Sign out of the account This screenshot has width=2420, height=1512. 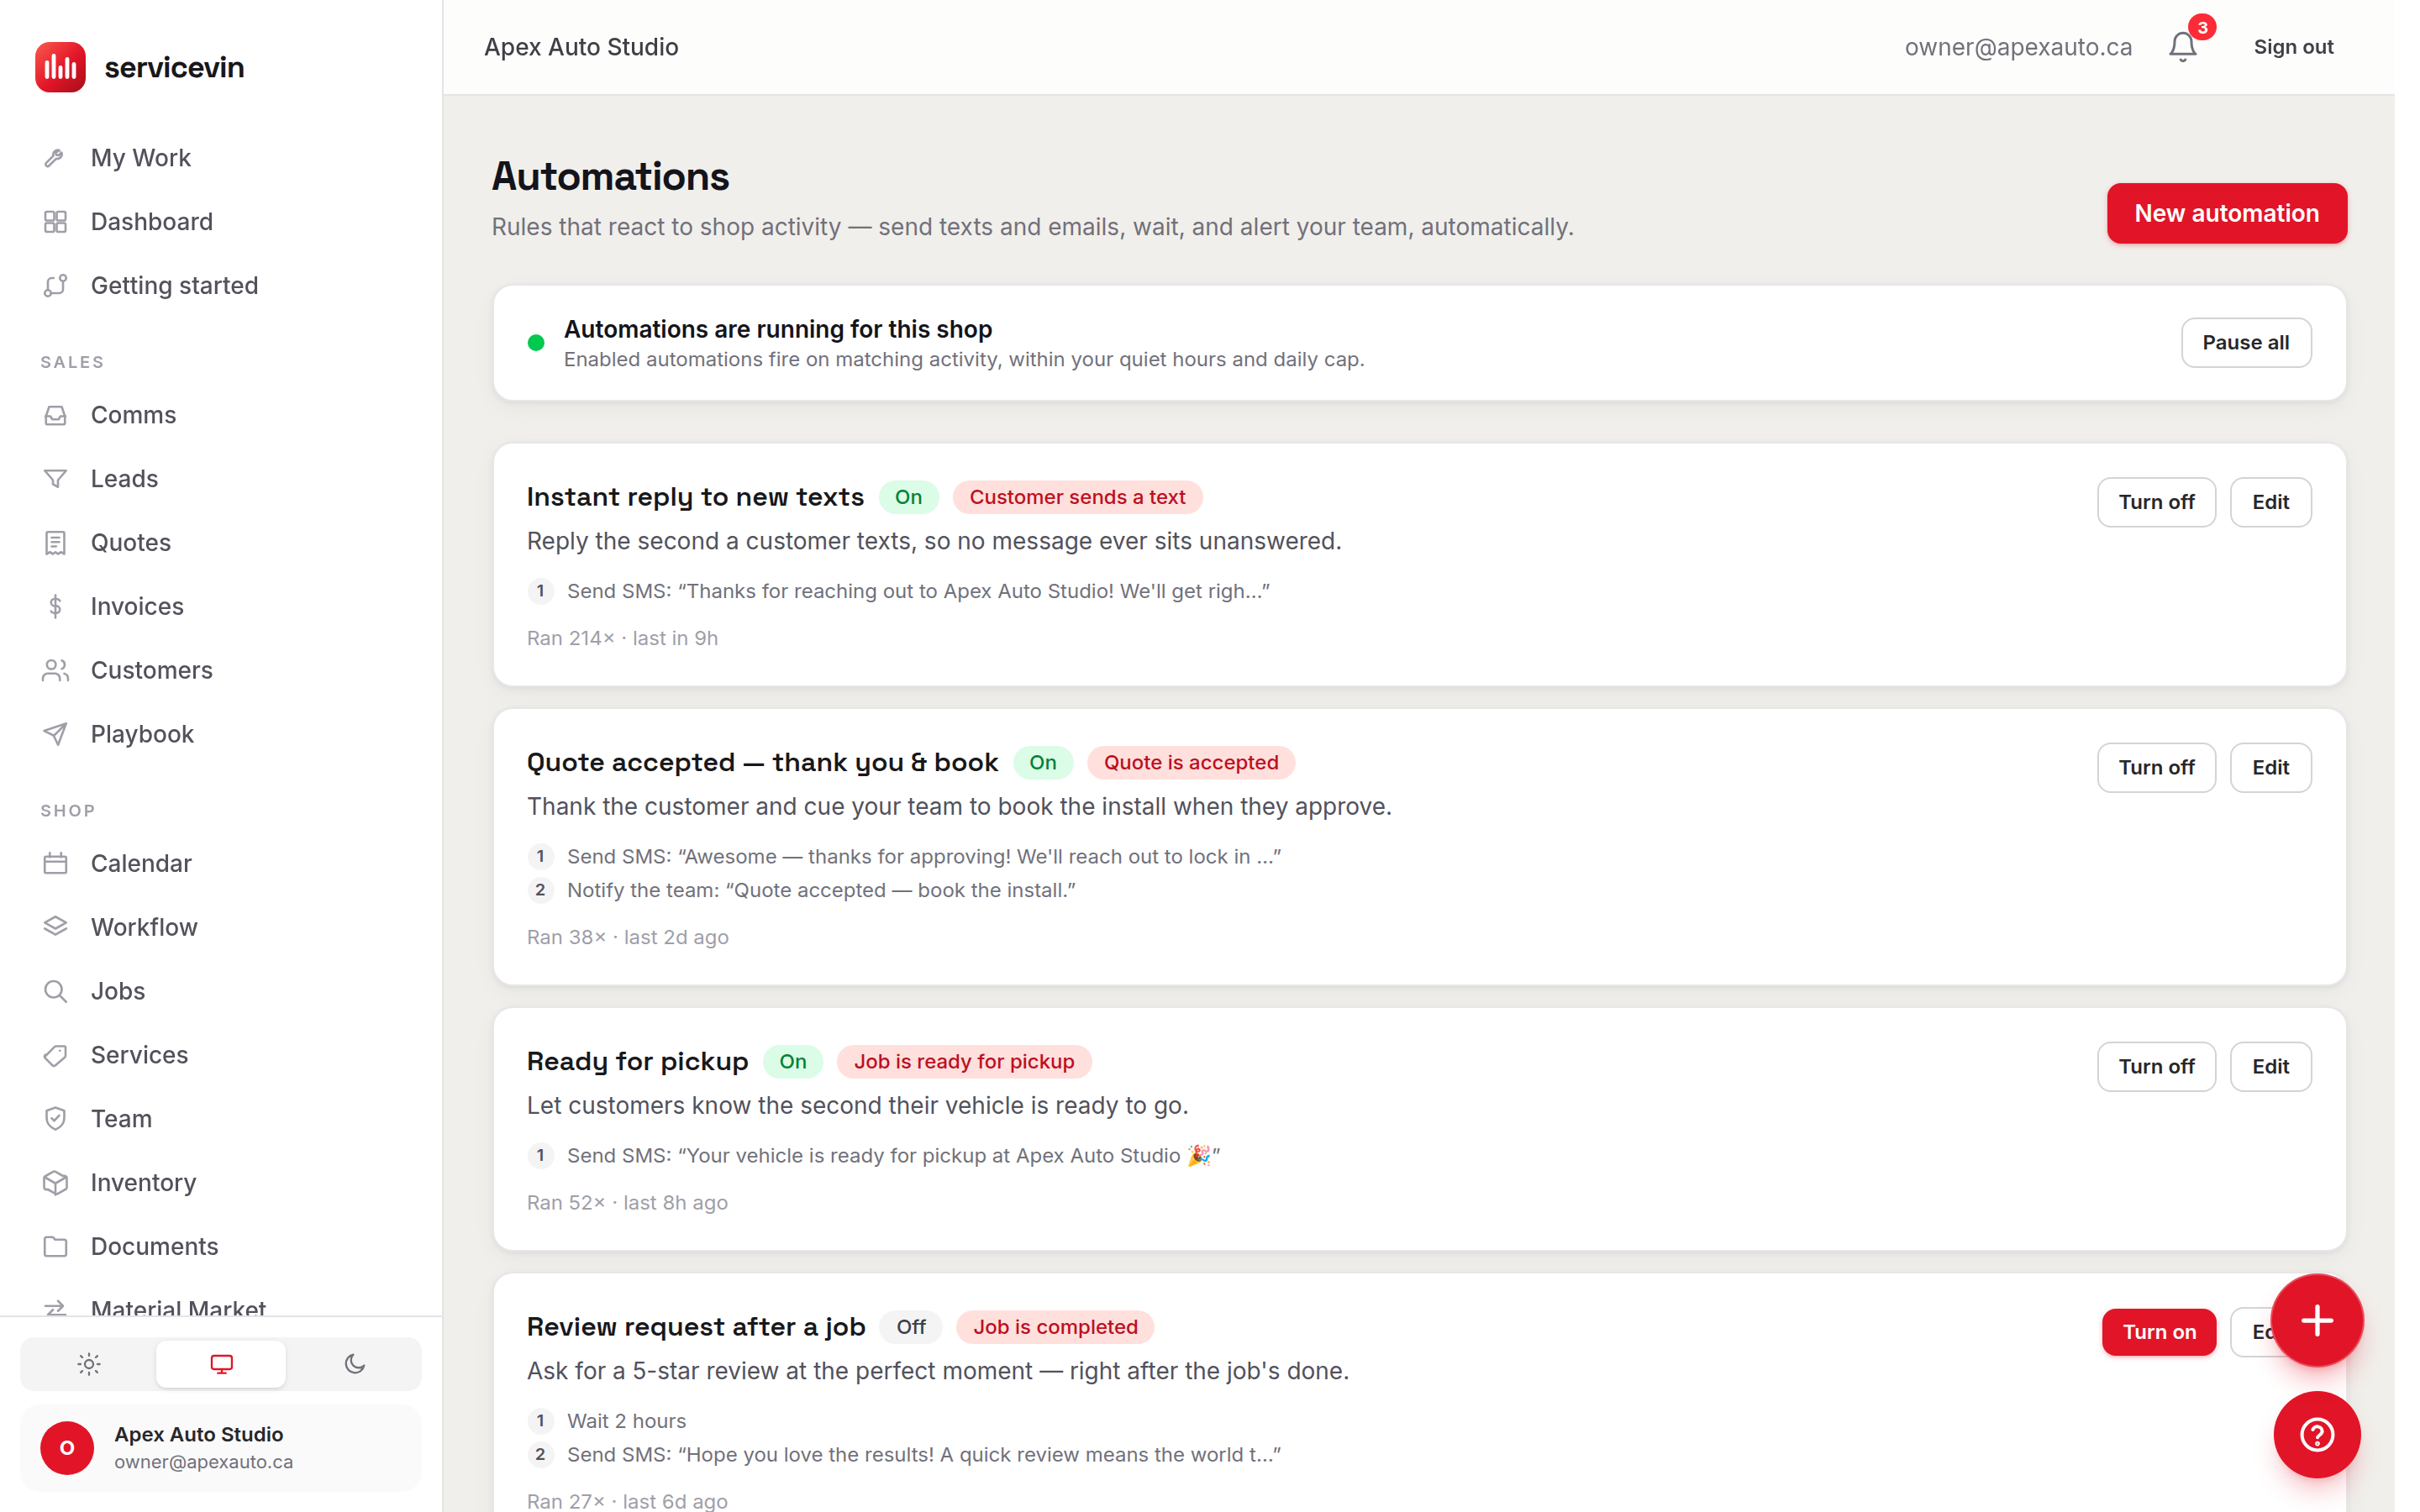(2293, 47)
